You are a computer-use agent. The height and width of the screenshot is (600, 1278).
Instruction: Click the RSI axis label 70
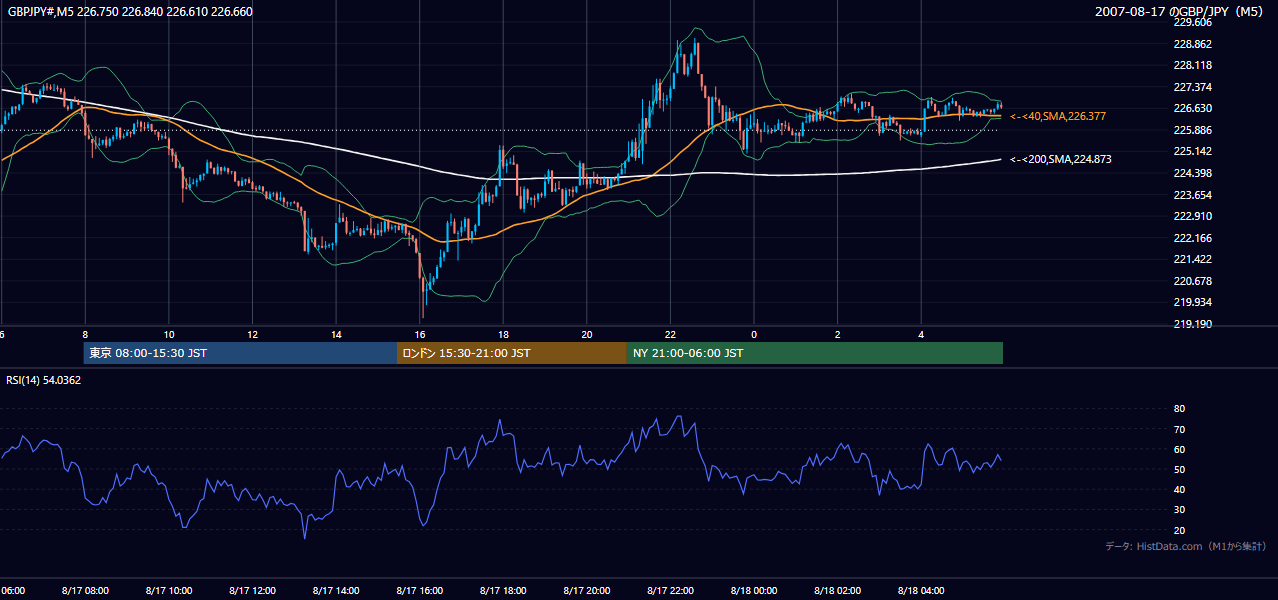(1179, 429)
